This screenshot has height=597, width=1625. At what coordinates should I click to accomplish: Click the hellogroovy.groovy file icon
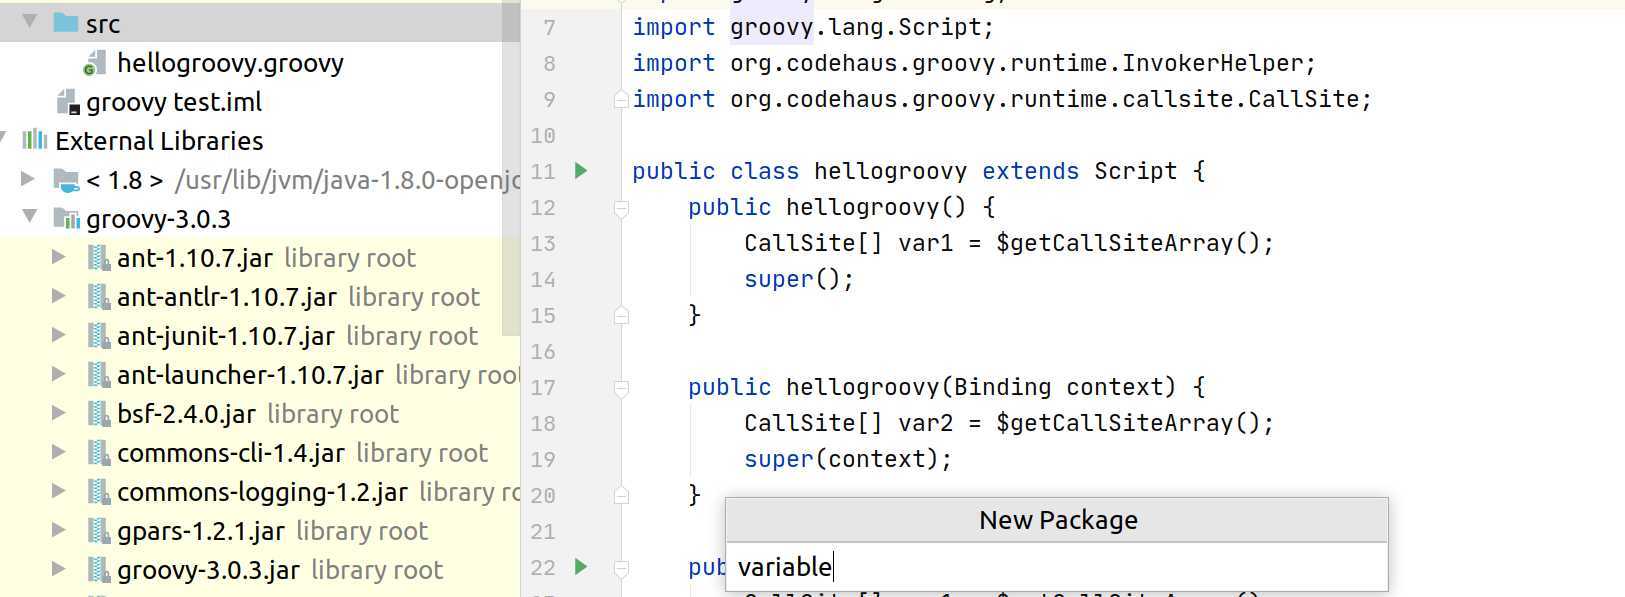pos(95,64)
